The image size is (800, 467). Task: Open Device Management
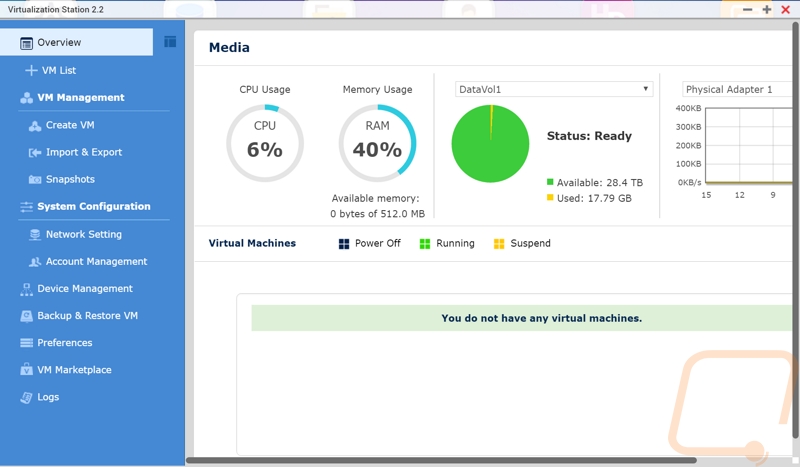point(85,288)
